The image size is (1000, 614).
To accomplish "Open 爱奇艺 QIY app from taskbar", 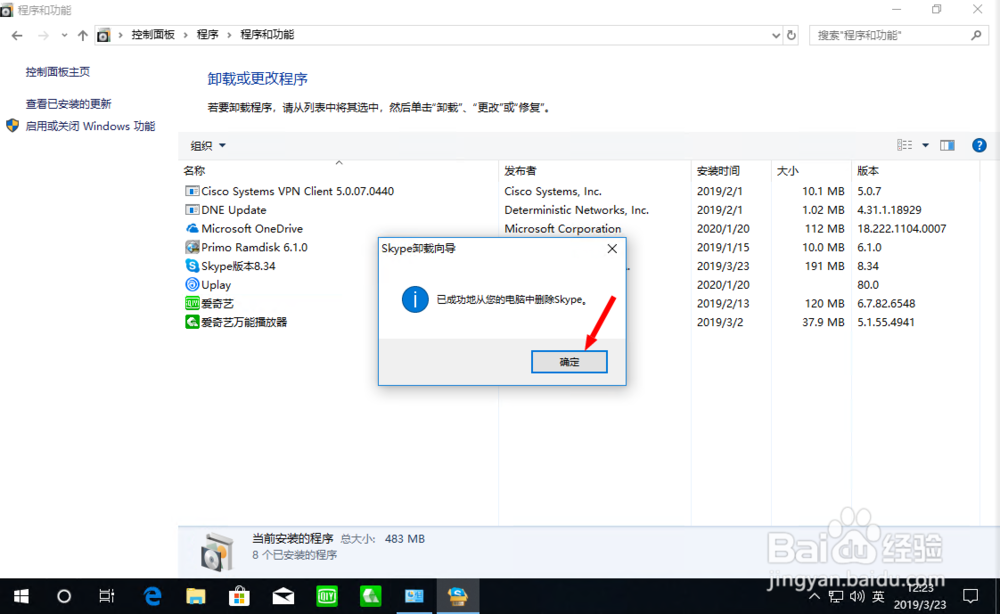I will (327, 596).
